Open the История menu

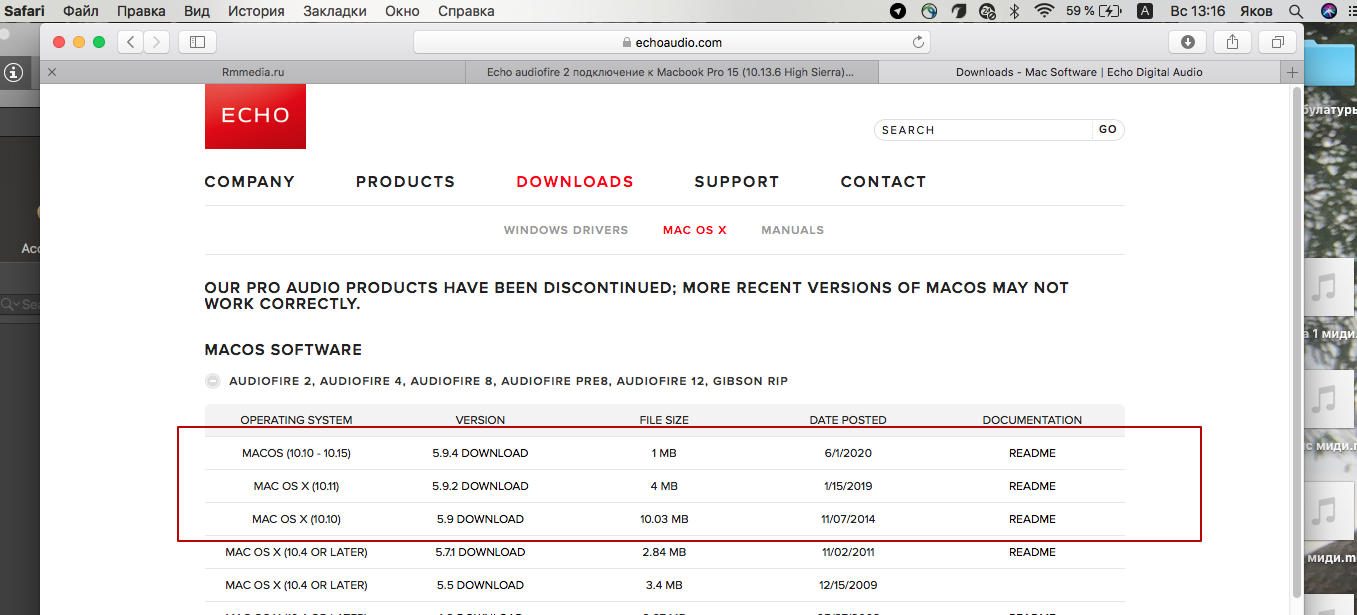click(256, 11)
